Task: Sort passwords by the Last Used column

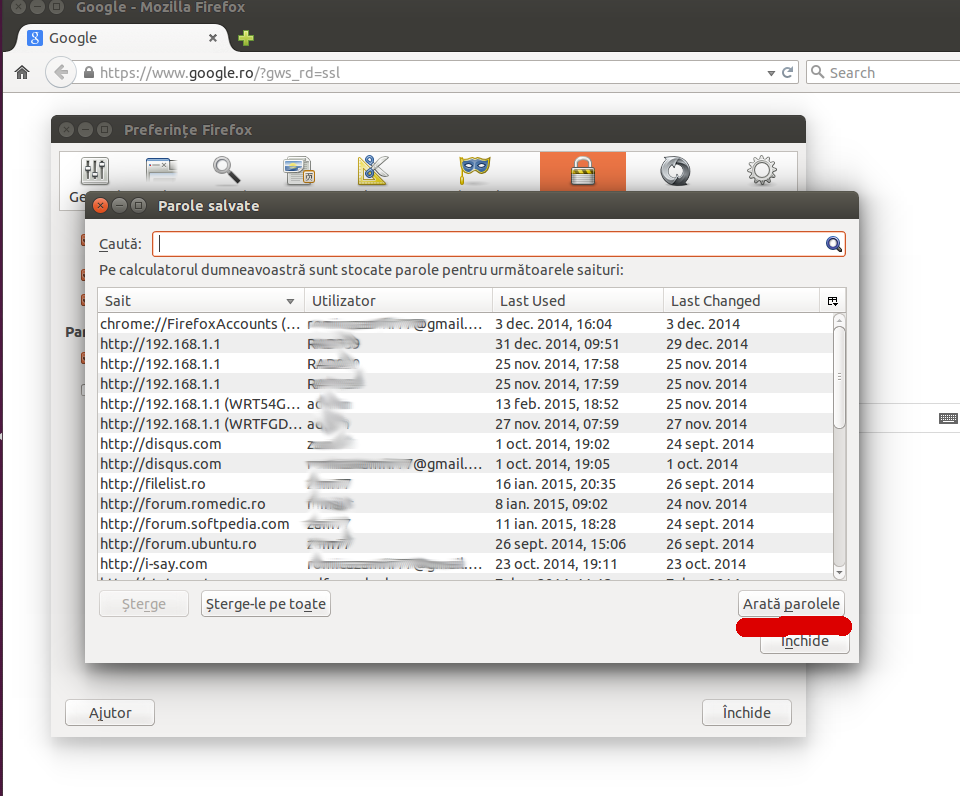Action: pyautogui.click(x=578, y=301)
